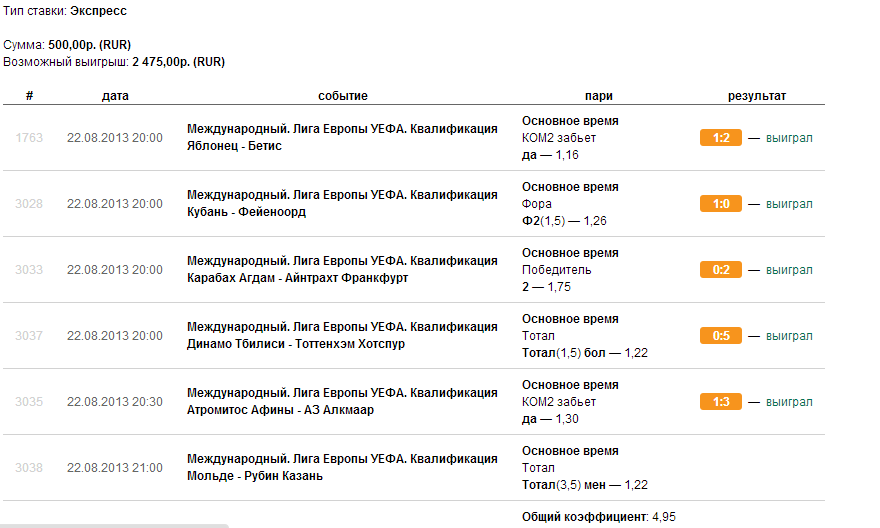Click the horizontal scrollbar at the bottom
This screenshot has width=880, height=528.
pos(114,524)
